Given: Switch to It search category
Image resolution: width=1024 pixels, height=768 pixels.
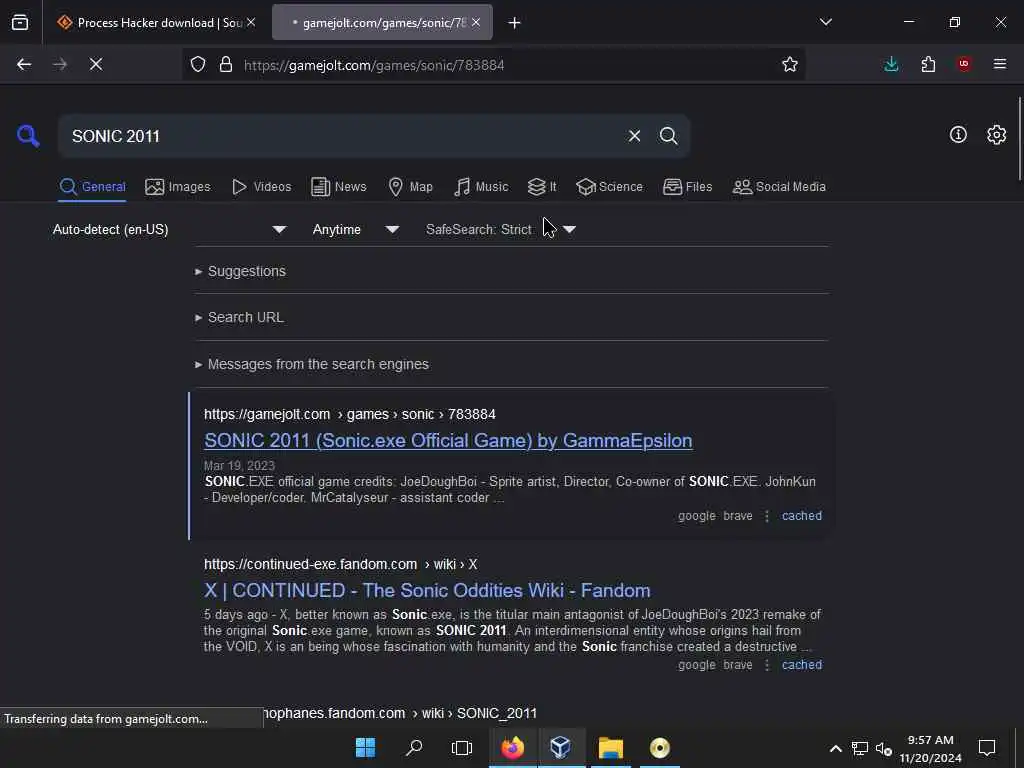Looking at the screenshot, I should tap(542, 187).
